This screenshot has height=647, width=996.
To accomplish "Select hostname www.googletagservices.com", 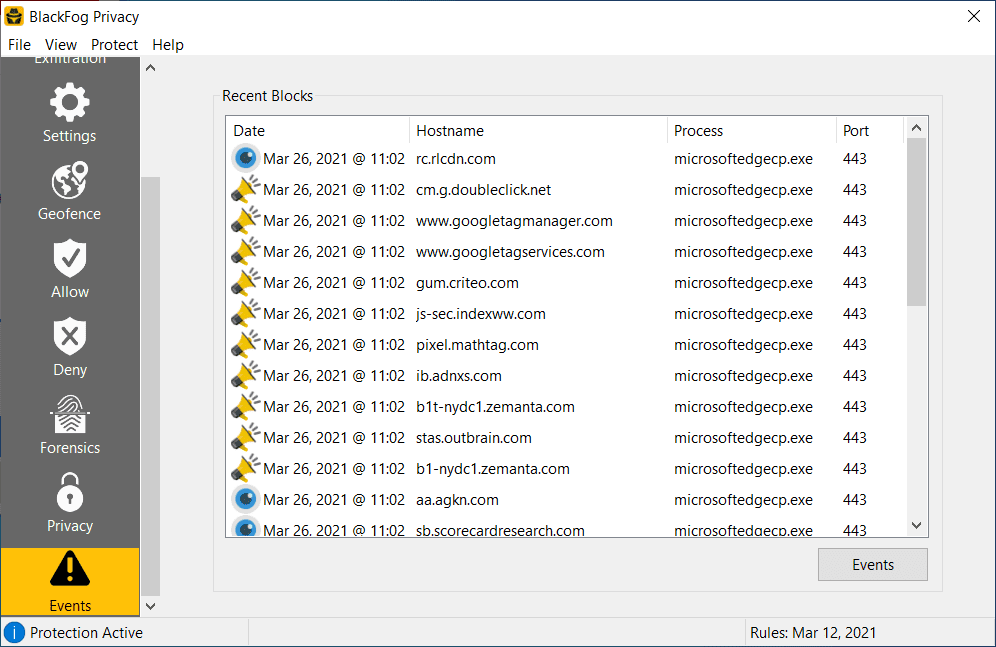I will point(510,252).
